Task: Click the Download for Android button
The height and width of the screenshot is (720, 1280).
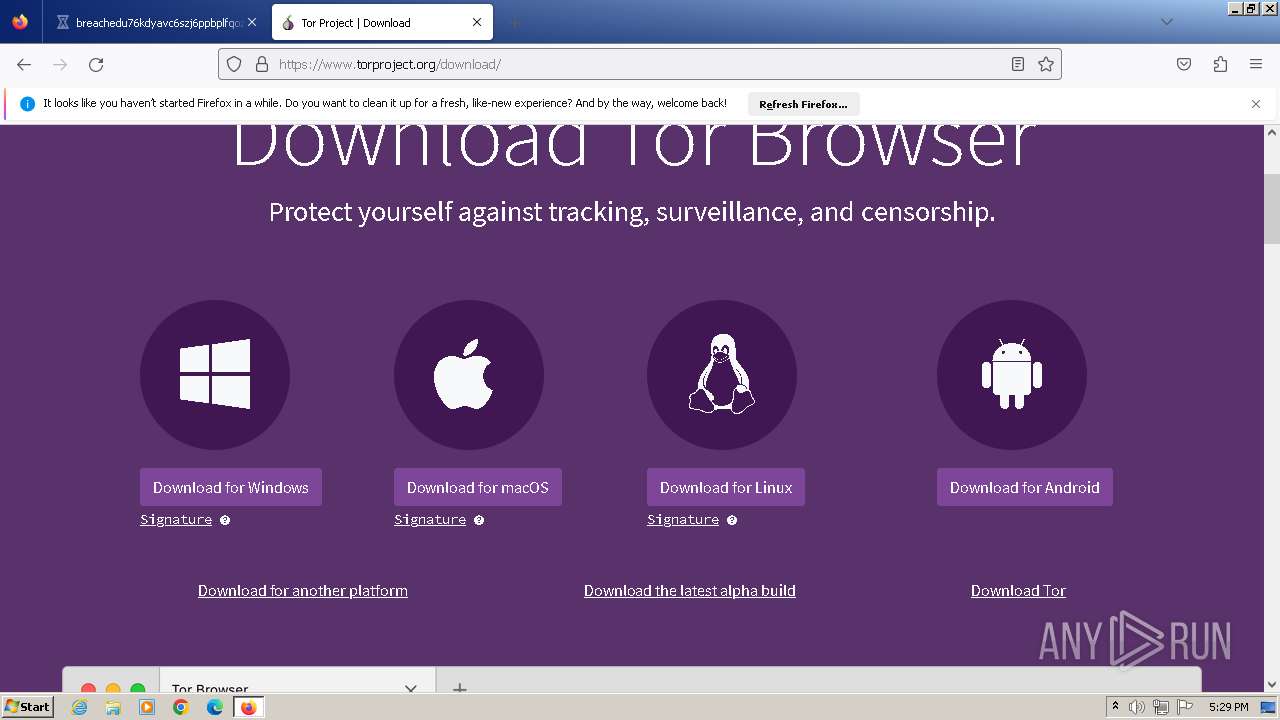Action: (x=1025, y=487)
